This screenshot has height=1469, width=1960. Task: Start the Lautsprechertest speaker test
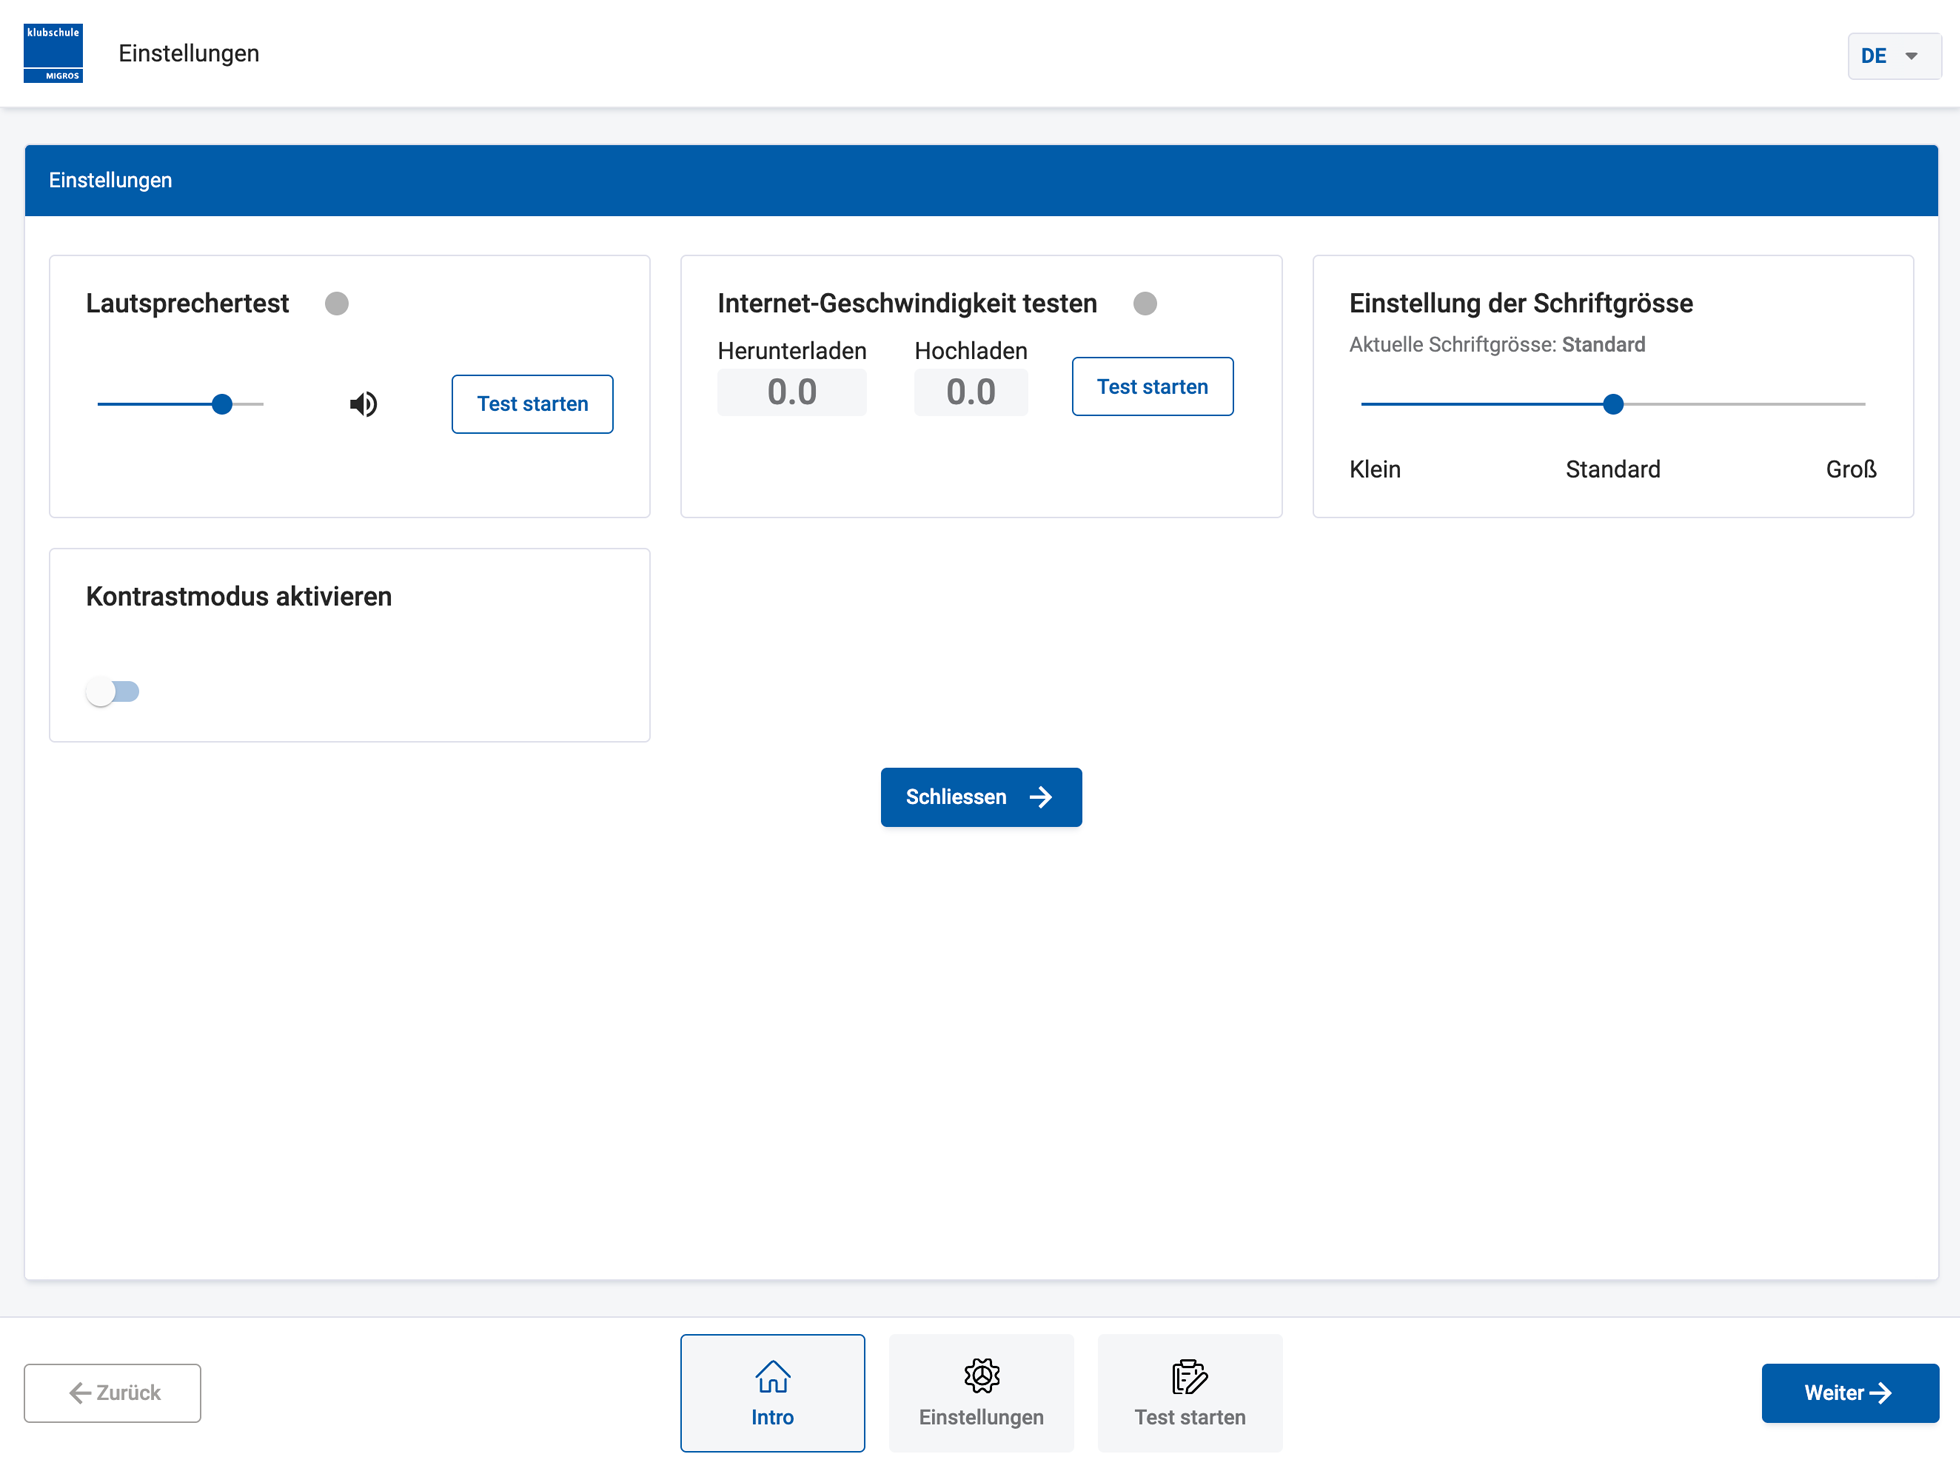532,404
